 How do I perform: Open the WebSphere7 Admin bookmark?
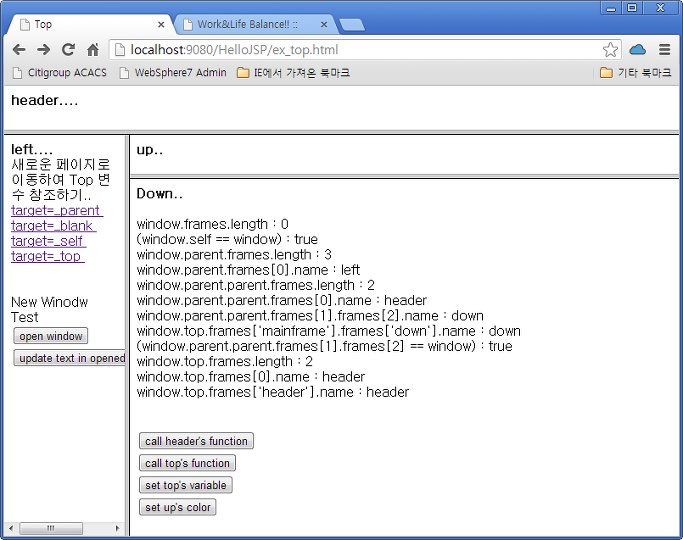tap(173, 73)
